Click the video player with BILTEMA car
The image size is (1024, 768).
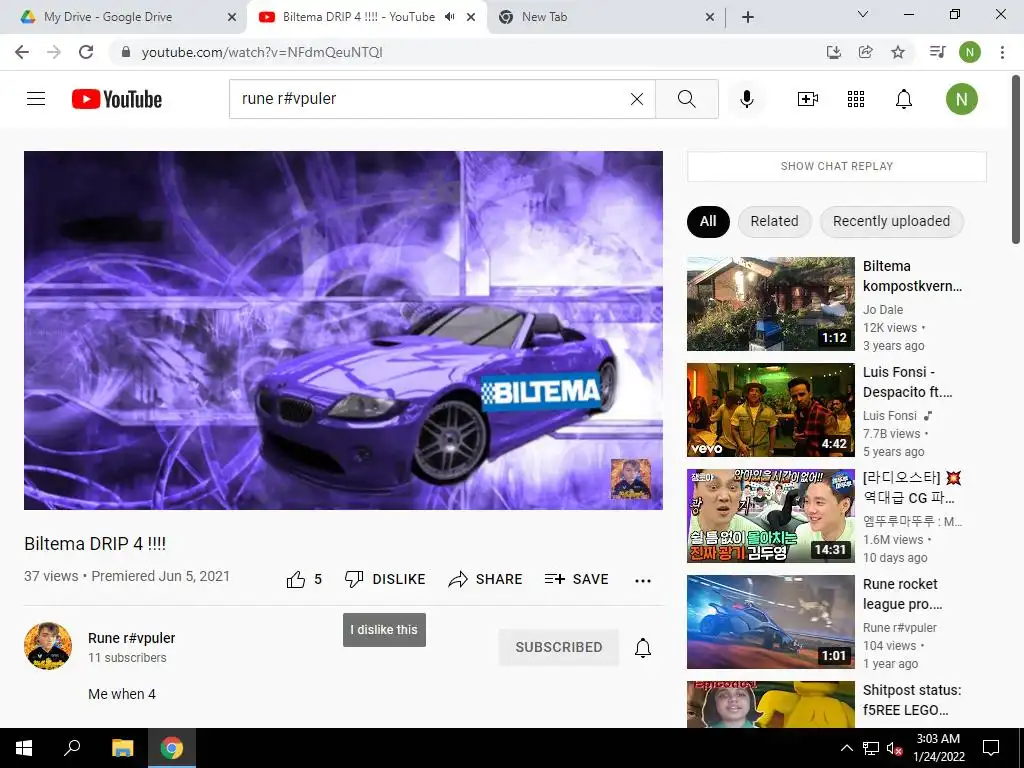[x=343, y=330]
